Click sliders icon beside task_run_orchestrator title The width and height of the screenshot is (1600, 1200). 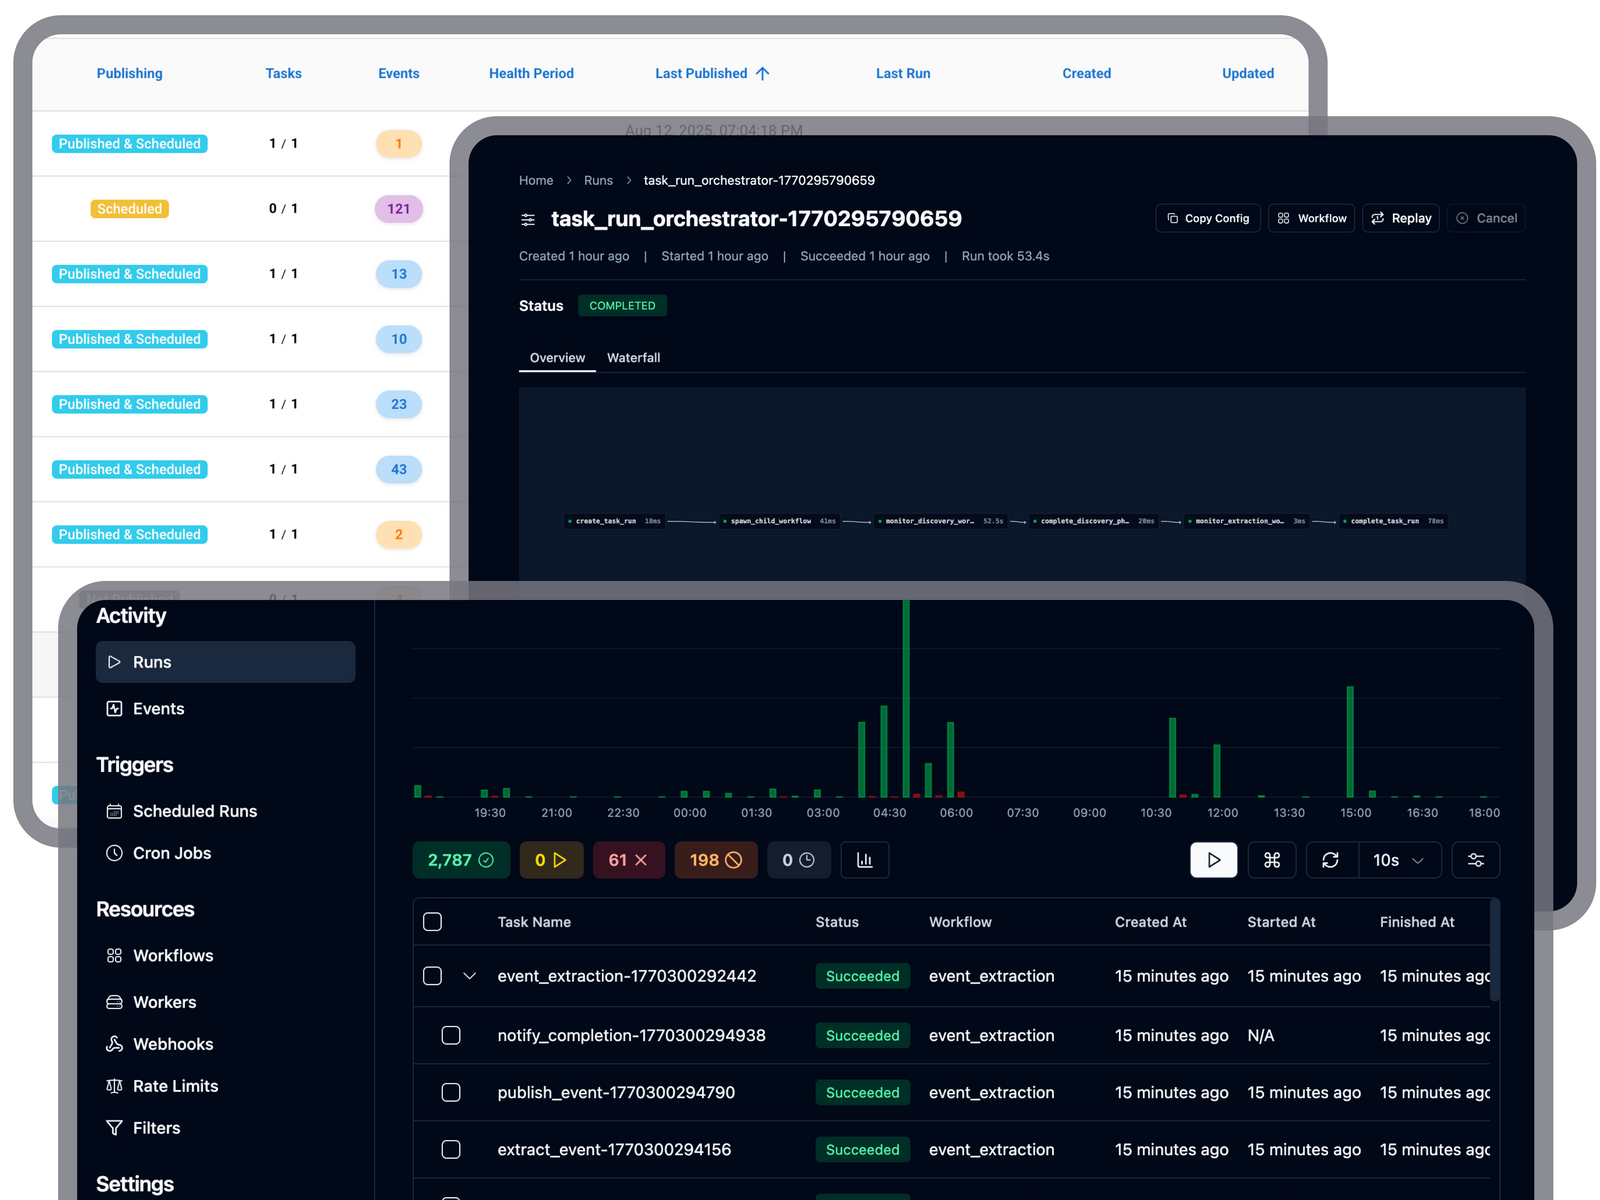tap(528, 219)
